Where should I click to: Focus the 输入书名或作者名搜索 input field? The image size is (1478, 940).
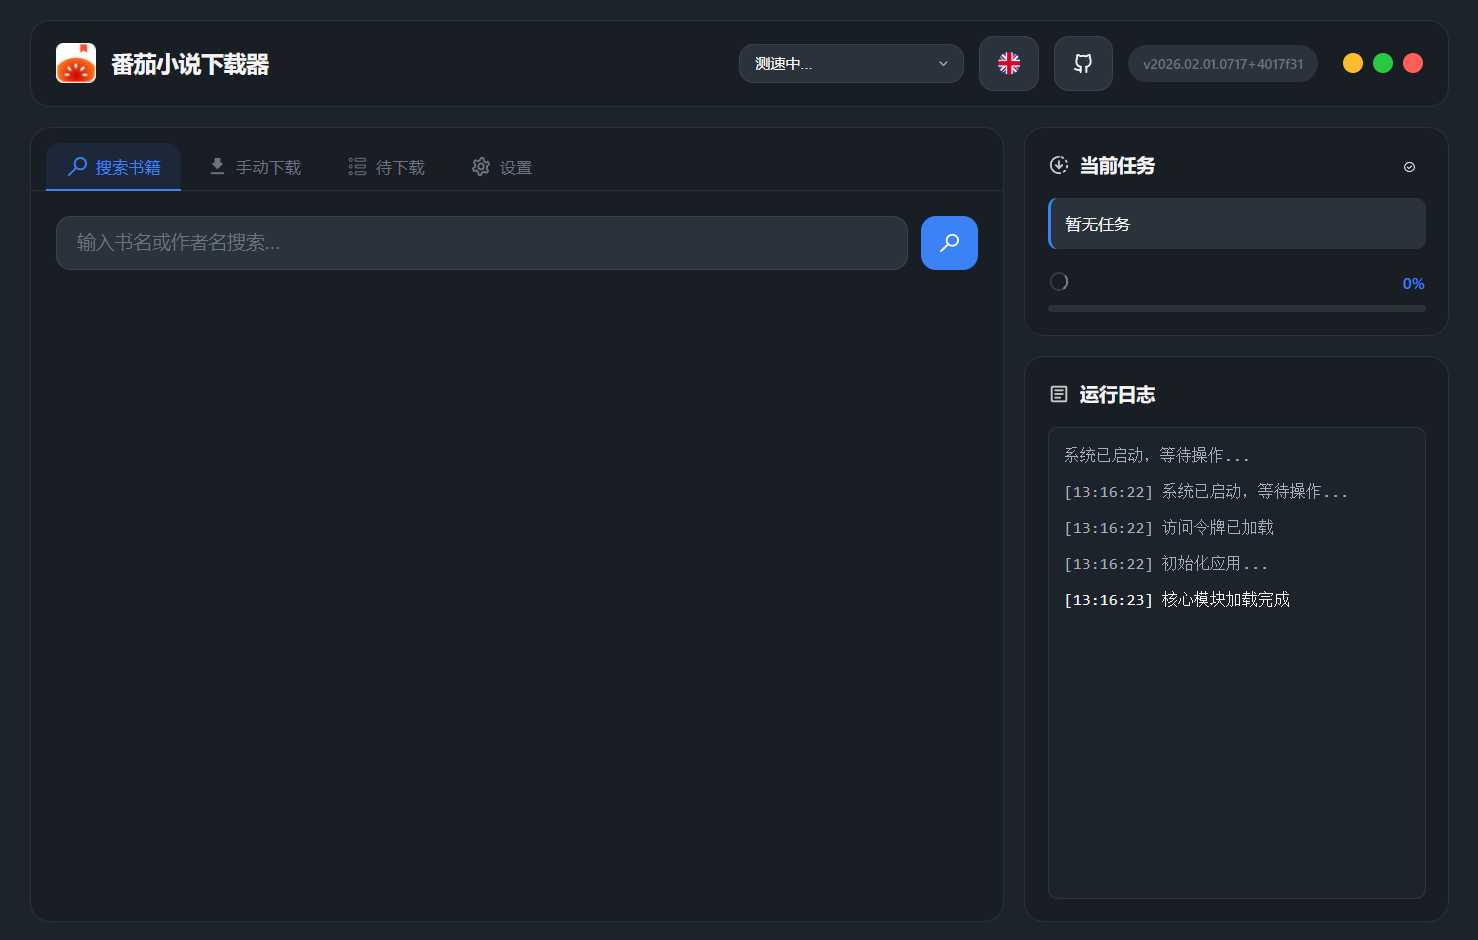481,243
